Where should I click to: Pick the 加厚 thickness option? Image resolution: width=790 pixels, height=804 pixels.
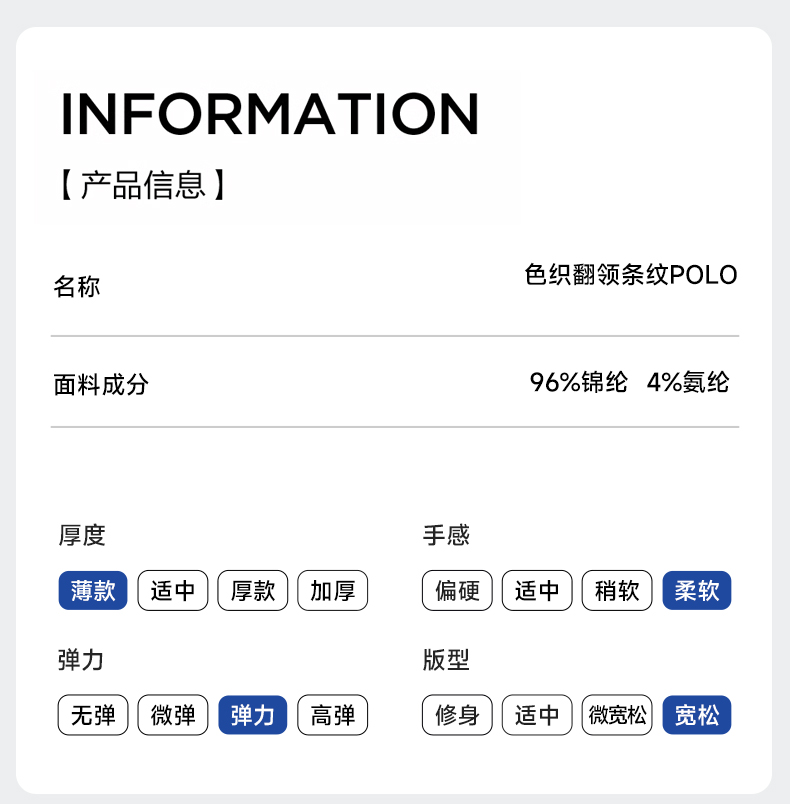(333, 591)
